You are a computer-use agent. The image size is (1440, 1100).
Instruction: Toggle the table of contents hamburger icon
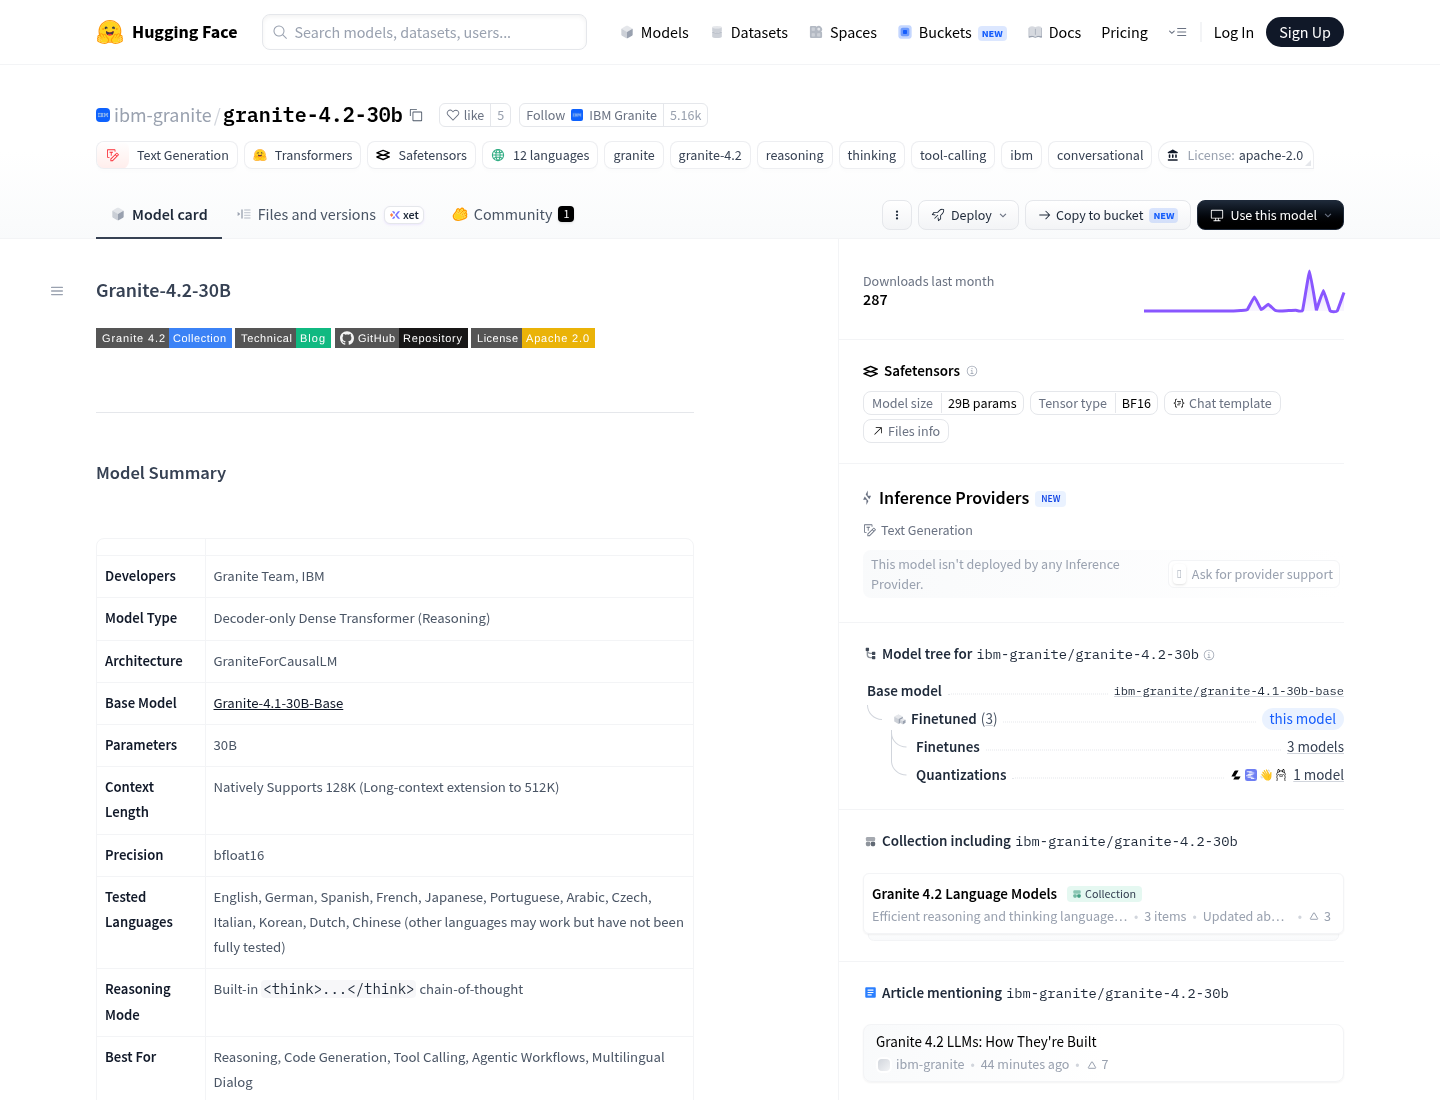pos(57,291)
